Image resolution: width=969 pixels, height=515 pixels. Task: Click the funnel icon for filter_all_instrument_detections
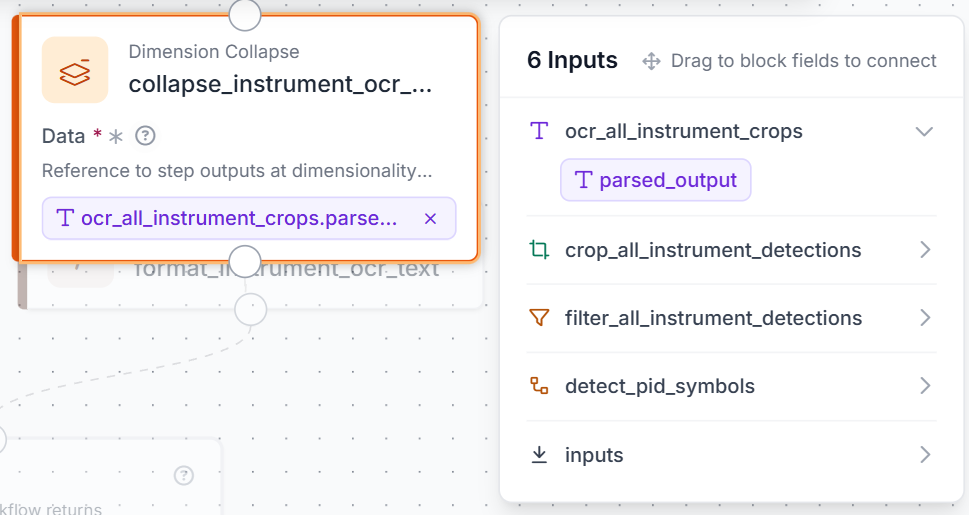pyautogui.click(x=539, y=318)
